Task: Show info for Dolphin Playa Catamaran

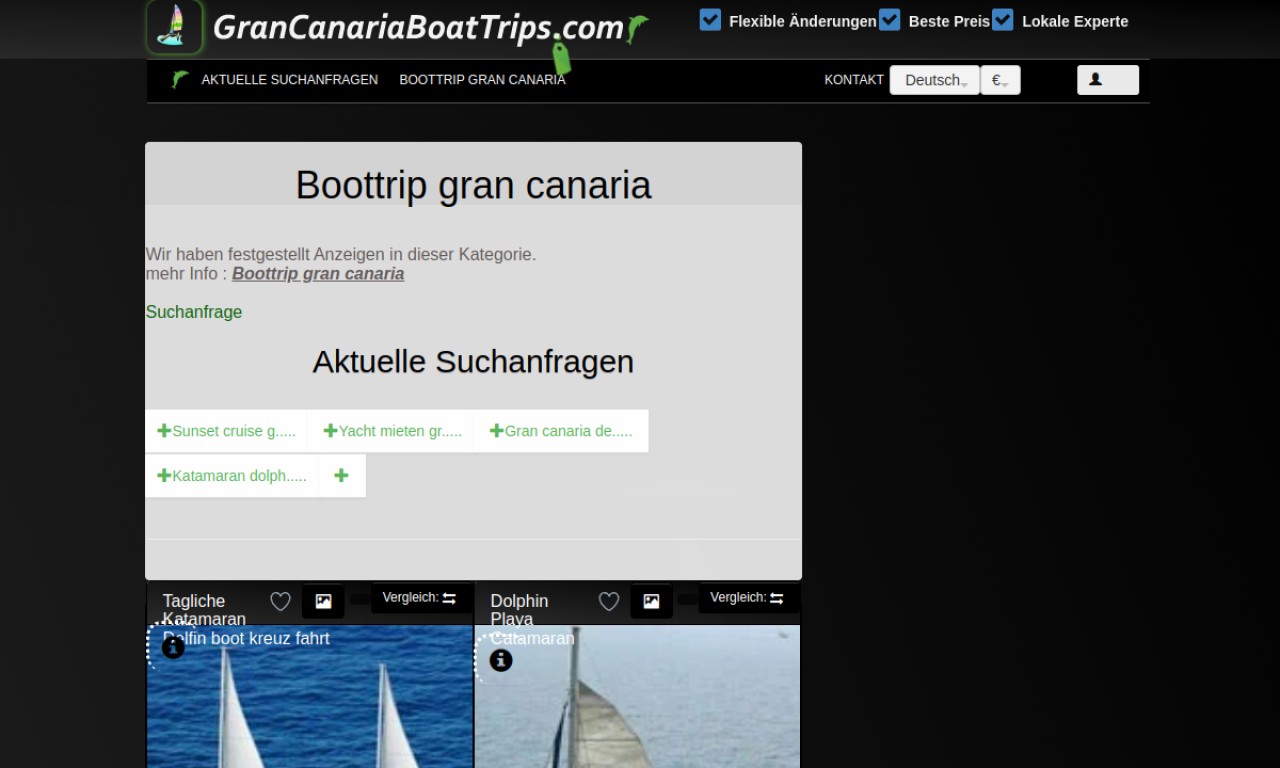Action: tap(501, 660)
